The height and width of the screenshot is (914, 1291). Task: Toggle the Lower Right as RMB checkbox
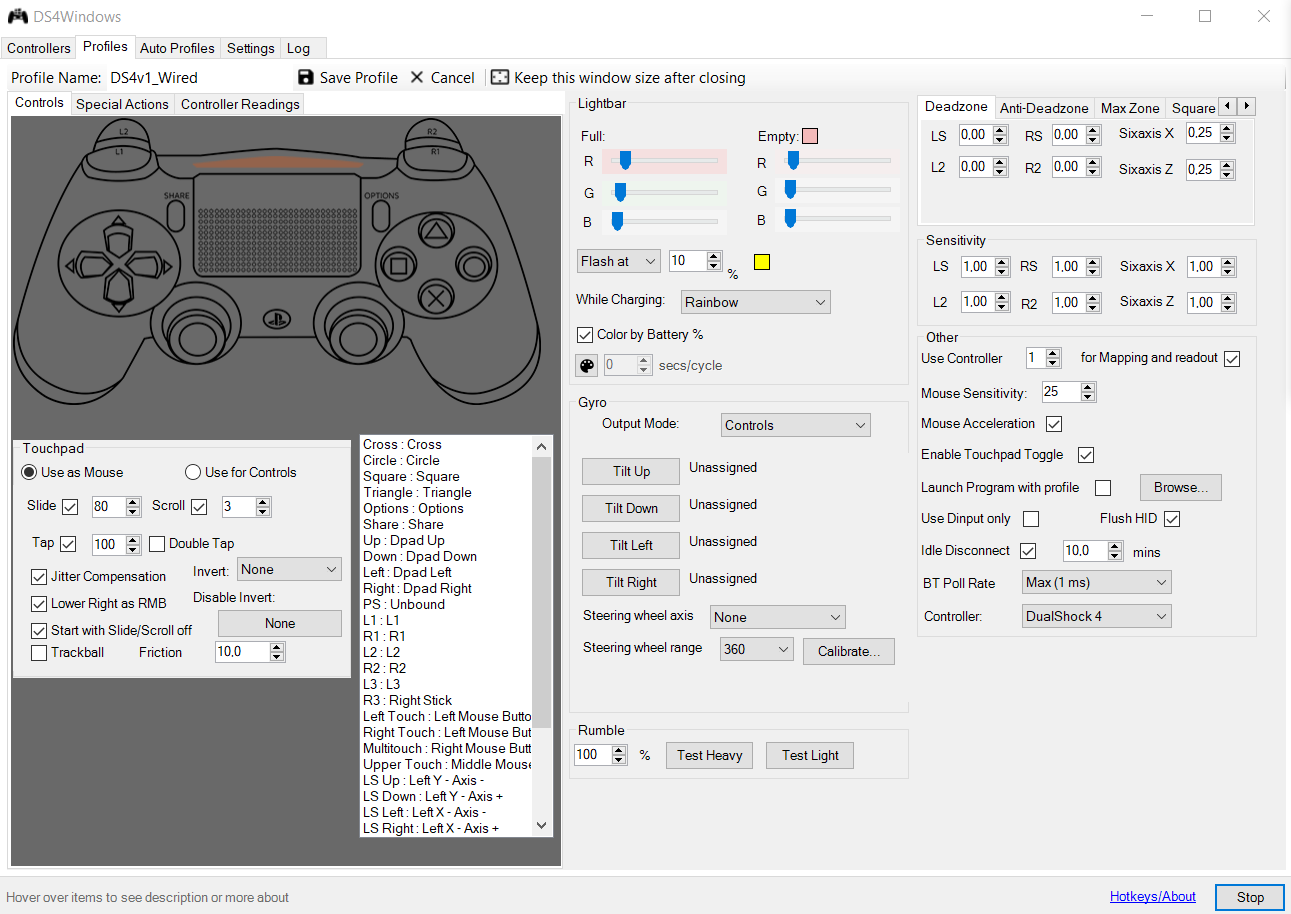[39, 603]
